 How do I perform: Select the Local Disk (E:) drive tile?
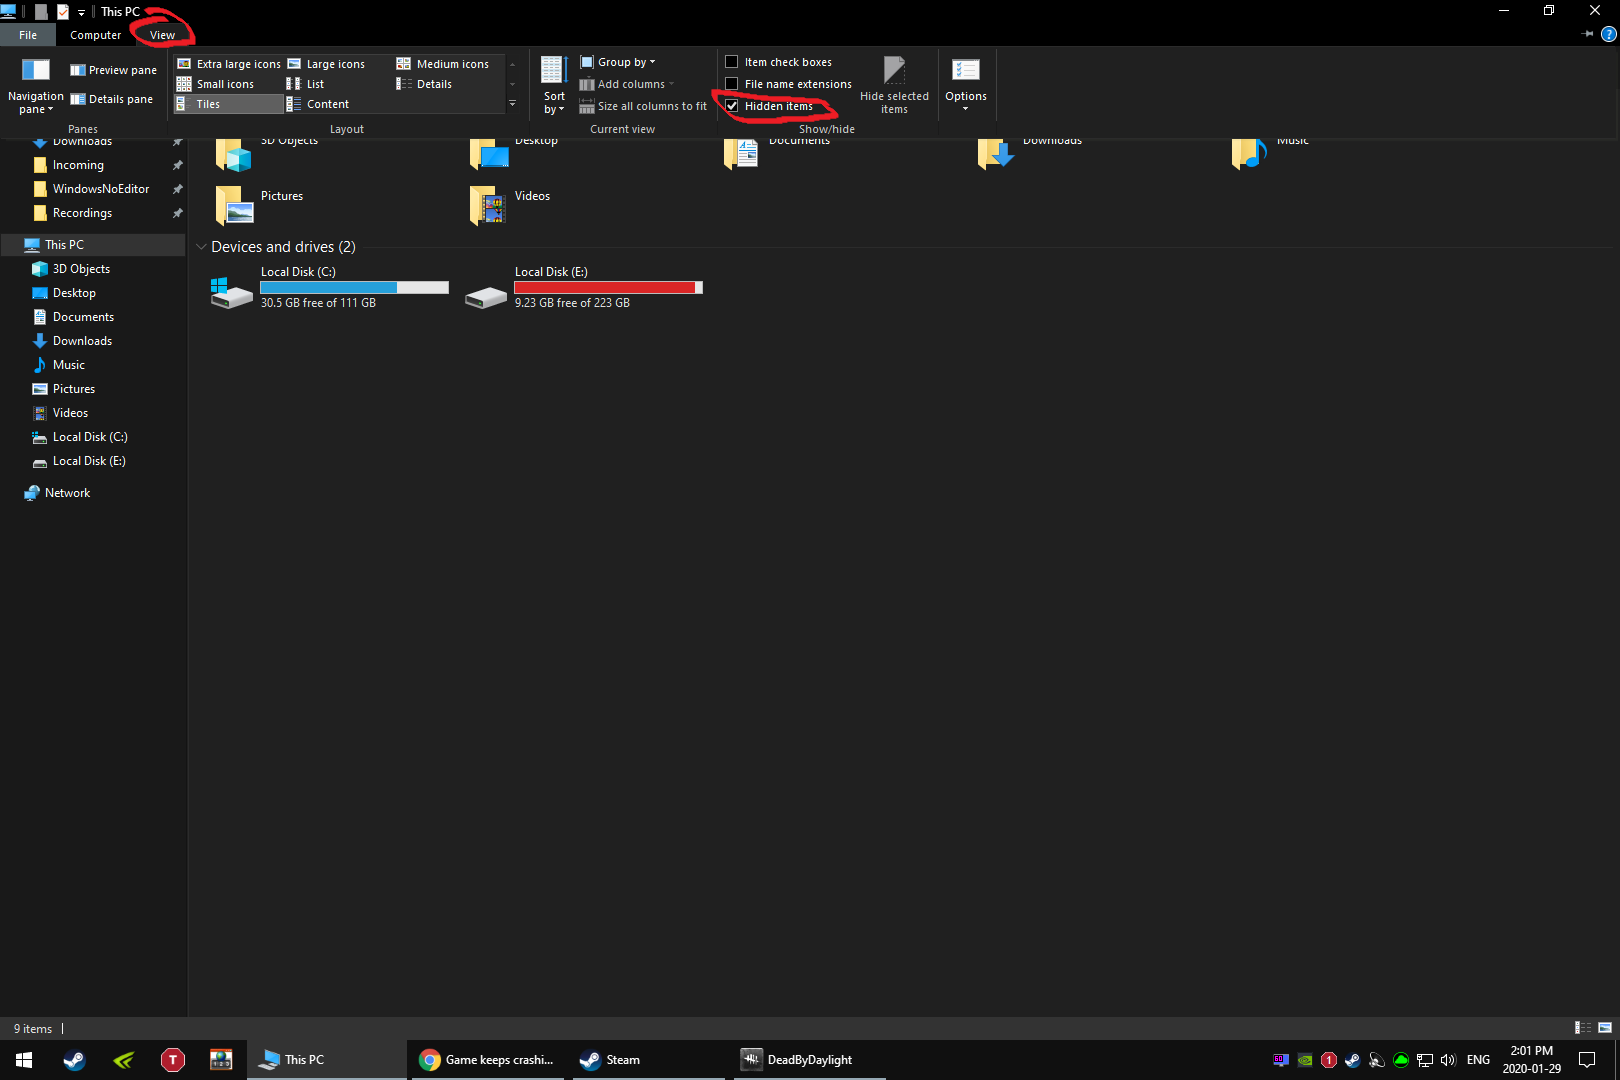[x=584, y=287]
